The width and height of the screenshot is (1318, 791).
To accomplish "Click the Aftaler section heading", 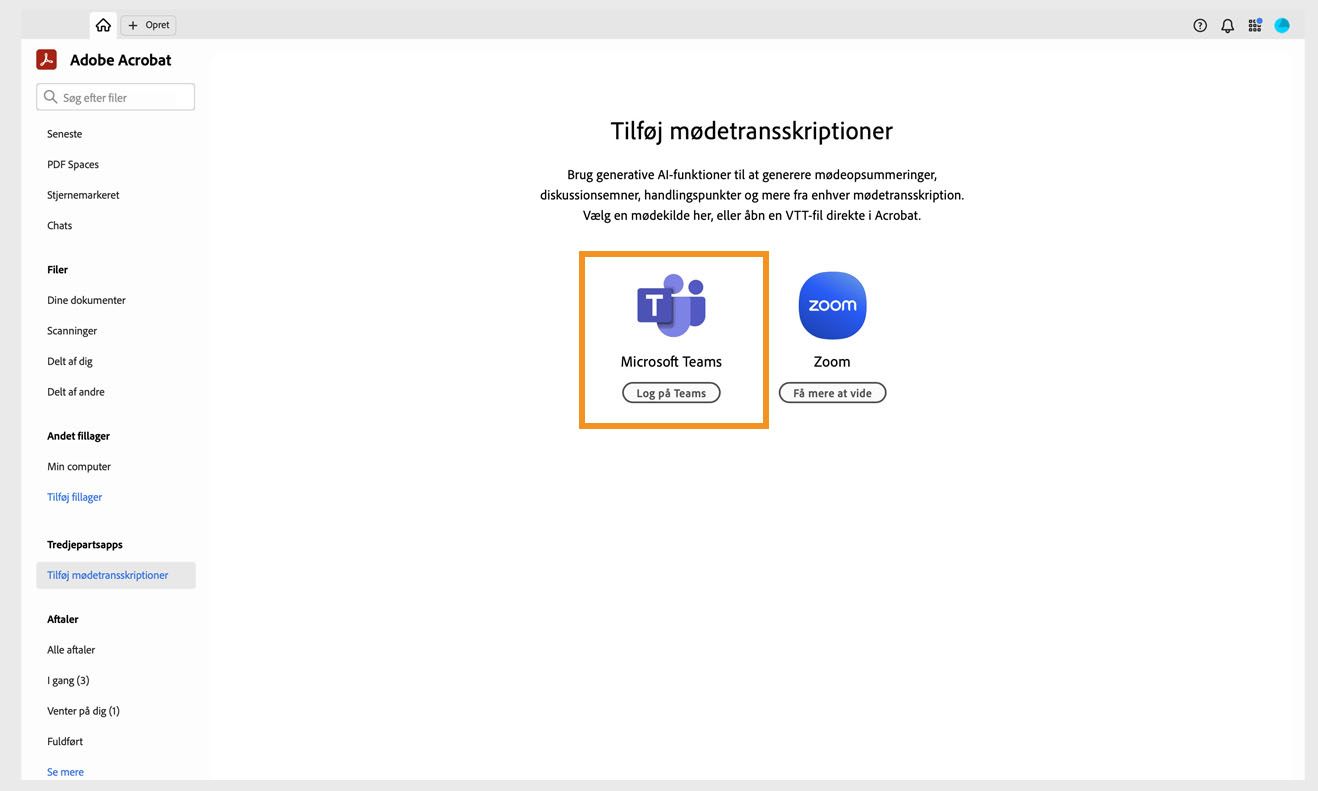I will [63, 619].
